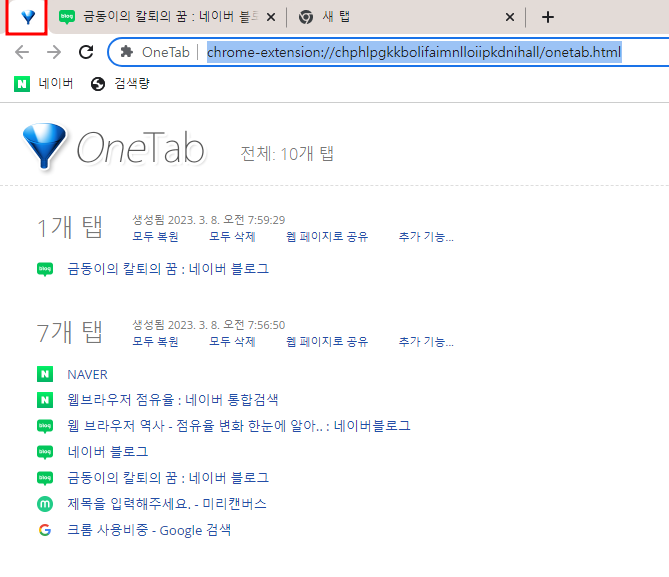Open 금동이의 칼퇴의 꿈 link in 7개 탭 group
Screen dimensions: 669x577
pyautogui.click(x=168, y=478)
